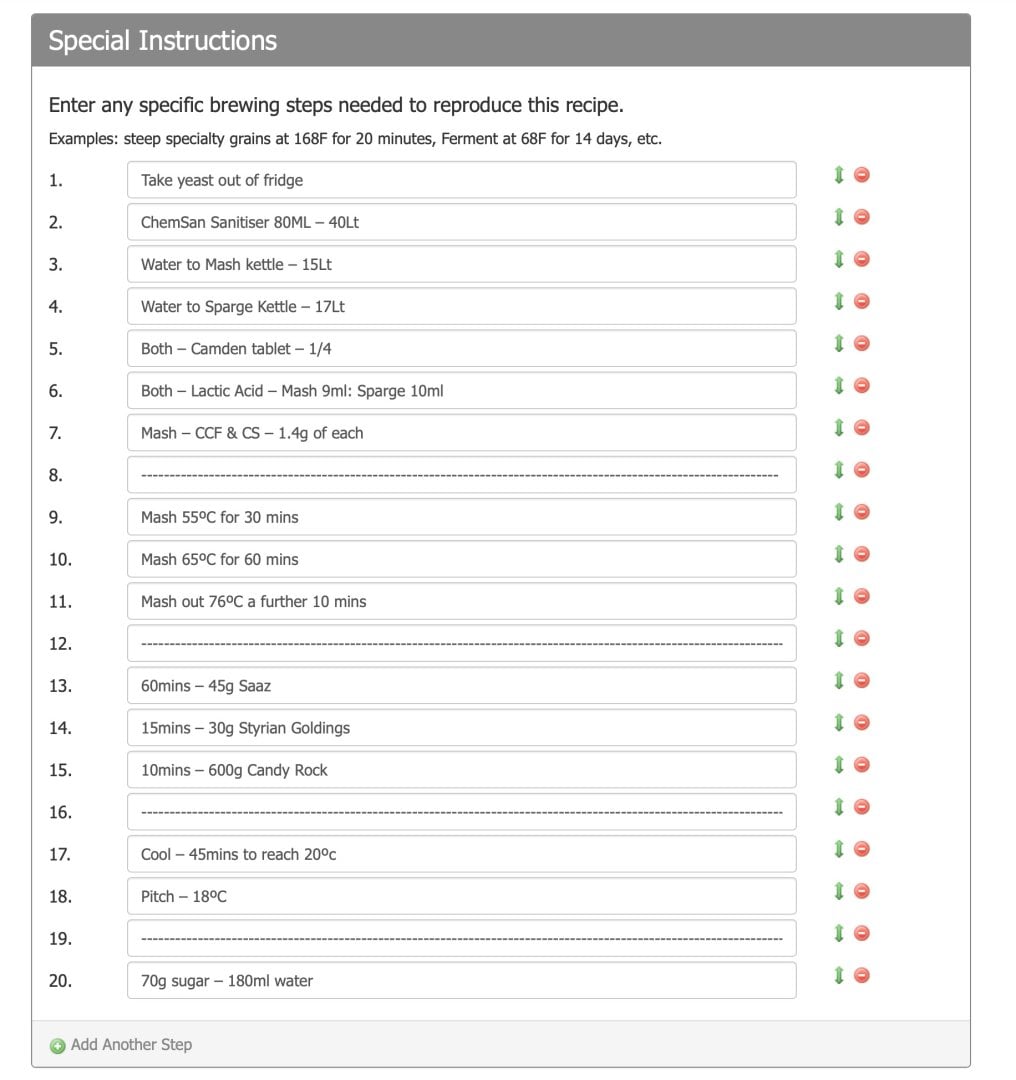1016x1080 pixels.
Task: Click reorder arrows for Styrian Goldings step
Action: (x=839, y=722)
